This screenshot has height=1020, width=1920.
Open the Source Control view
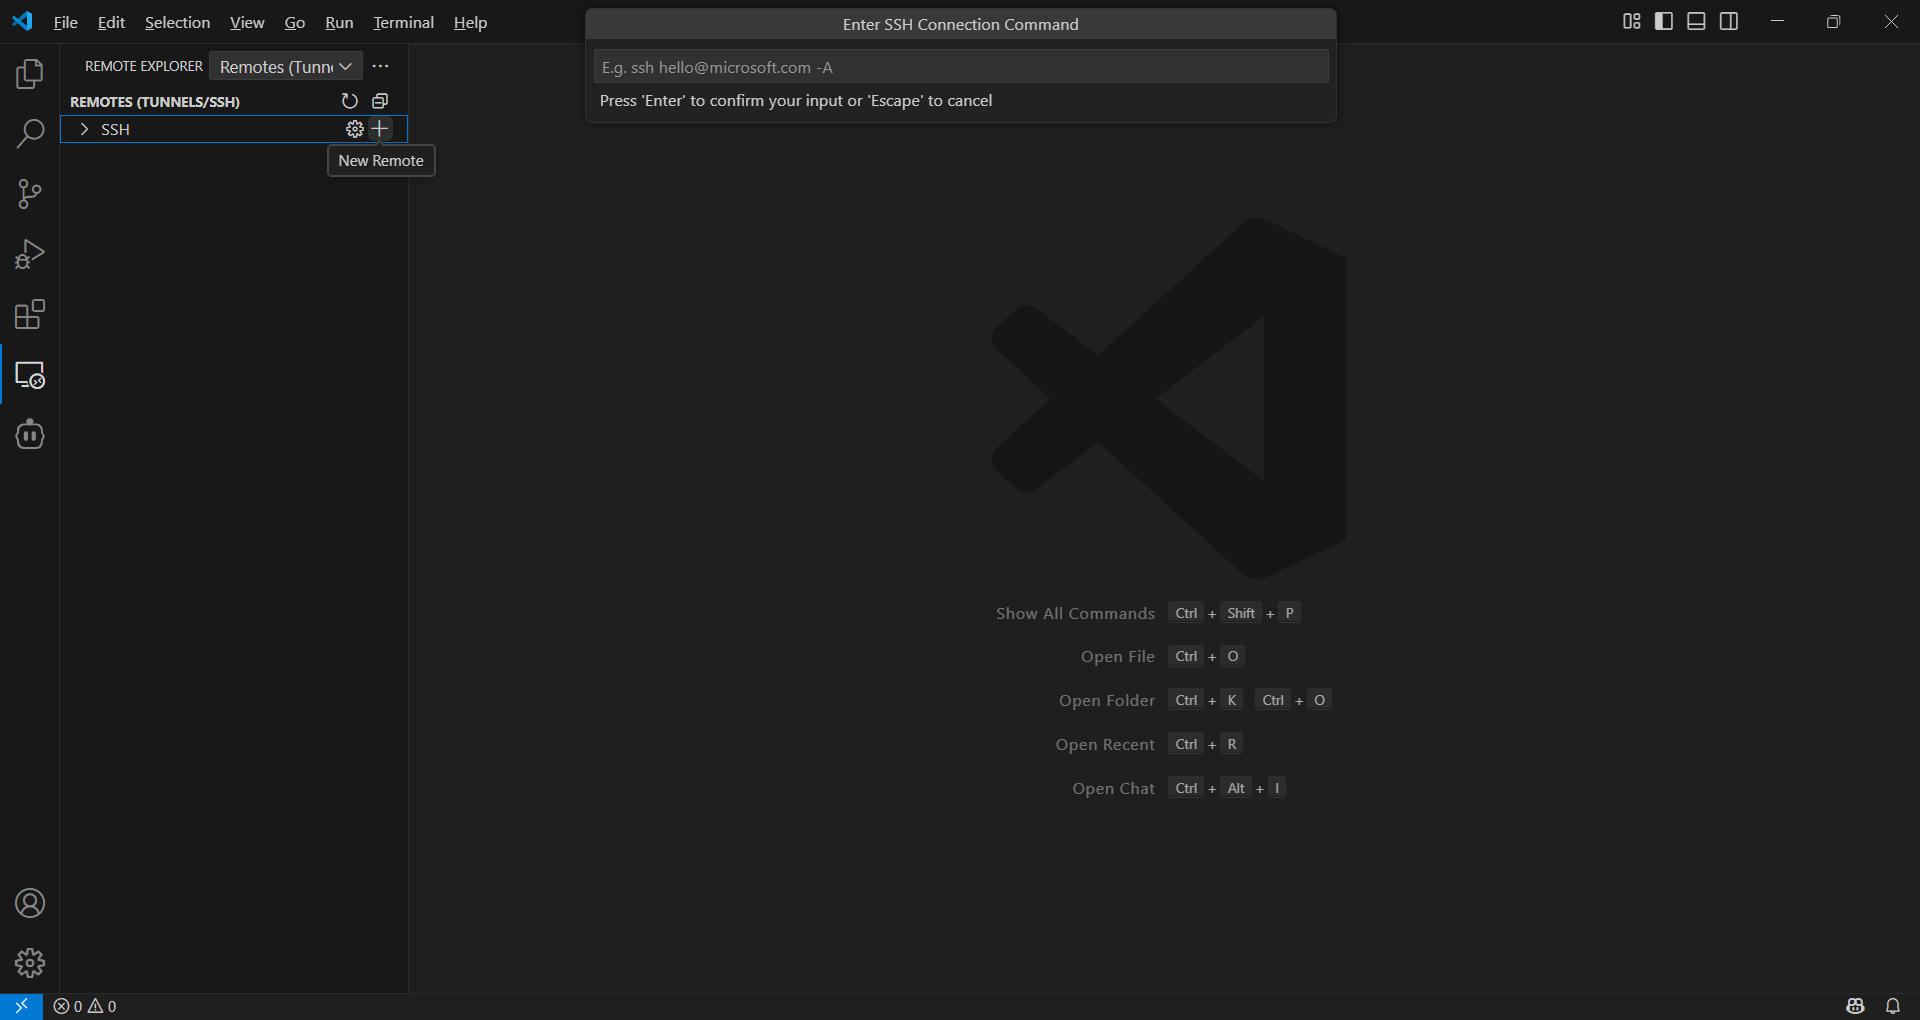click(30, 194)
